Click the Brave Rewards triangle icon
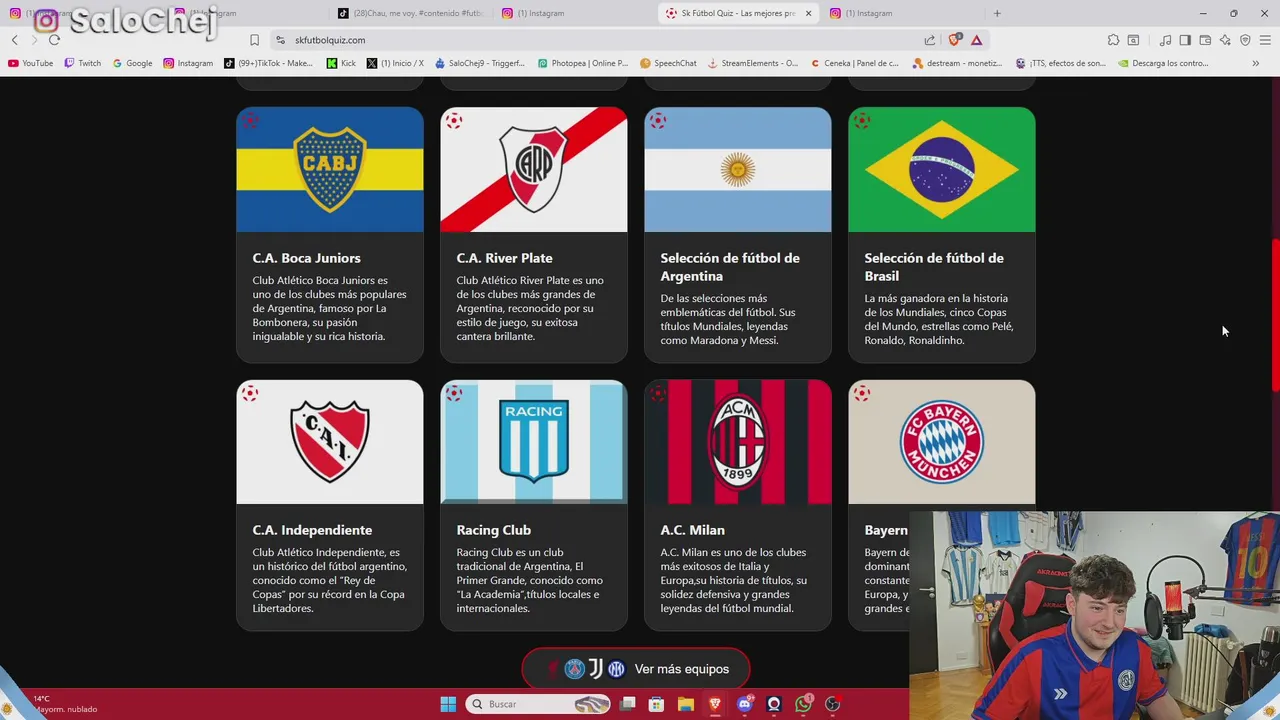The width and height of the screenshot is (1280, 720). click(x=976, y=40)
